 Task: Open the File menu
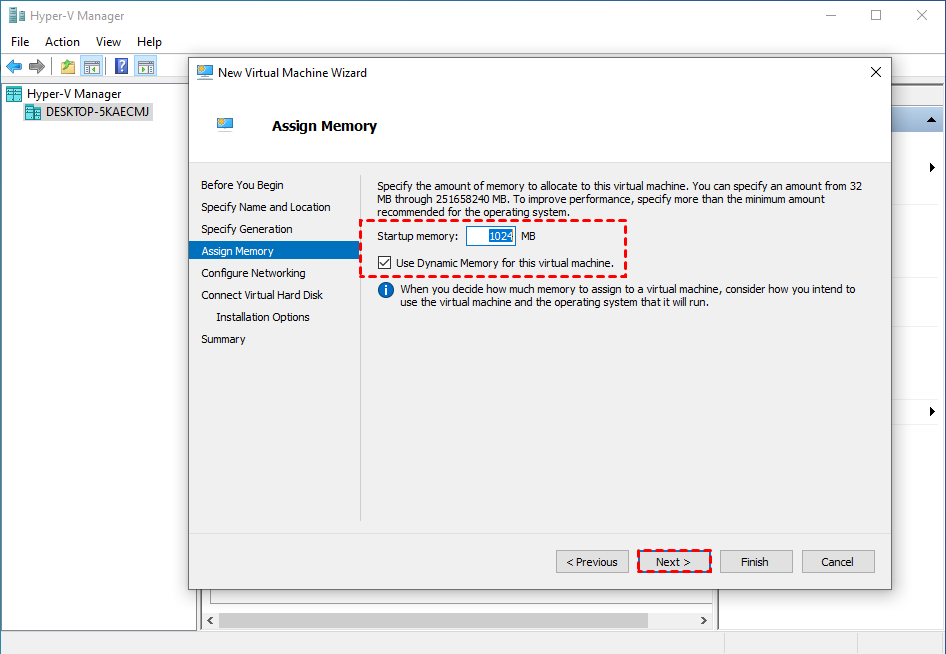click(x=20, y=42)
